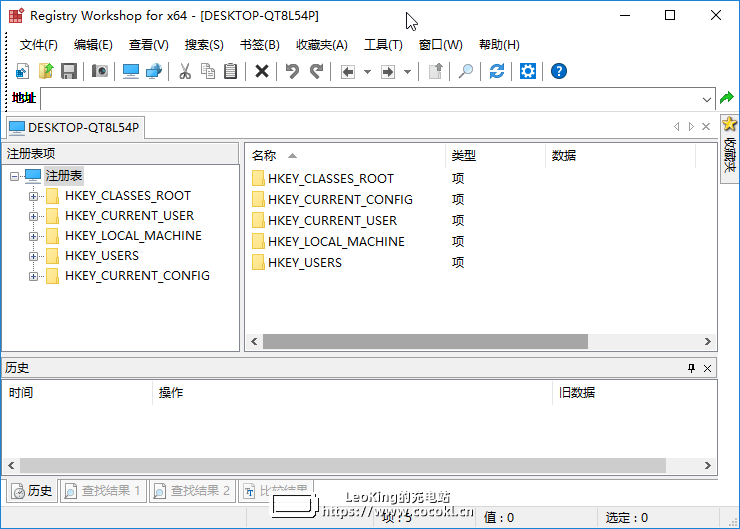Switch to the 历史 bottom tab

32,491
